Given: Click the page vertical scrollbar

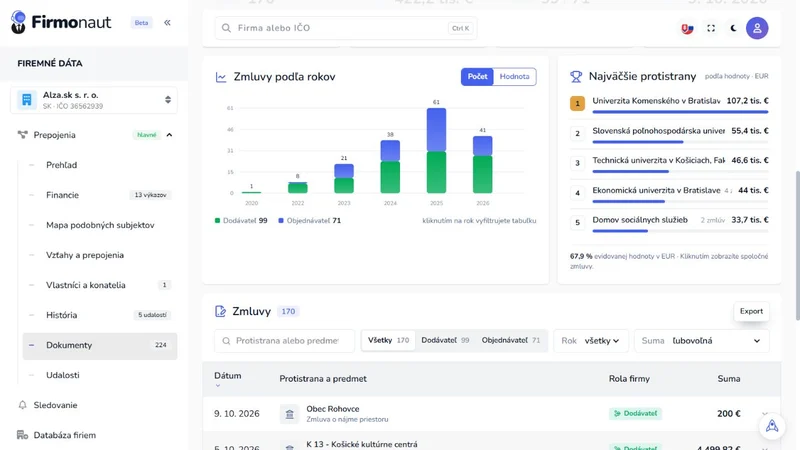Looking at the screenshot, I should [x=796, y=245].
